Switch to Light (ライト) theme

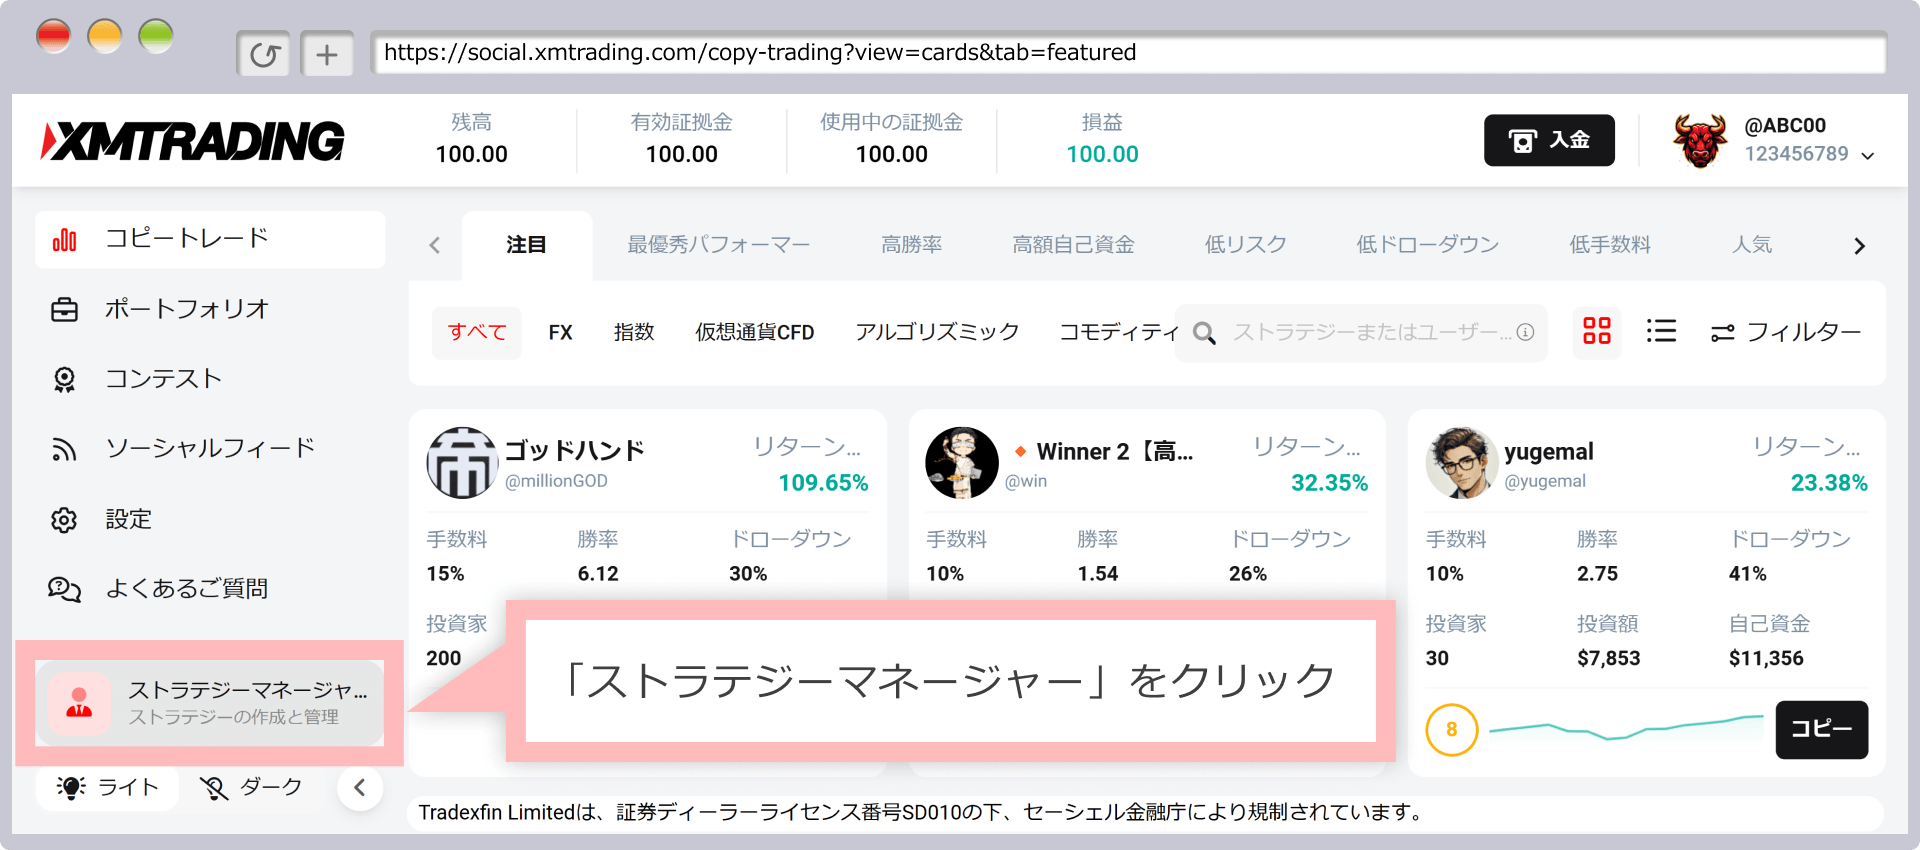108,788
